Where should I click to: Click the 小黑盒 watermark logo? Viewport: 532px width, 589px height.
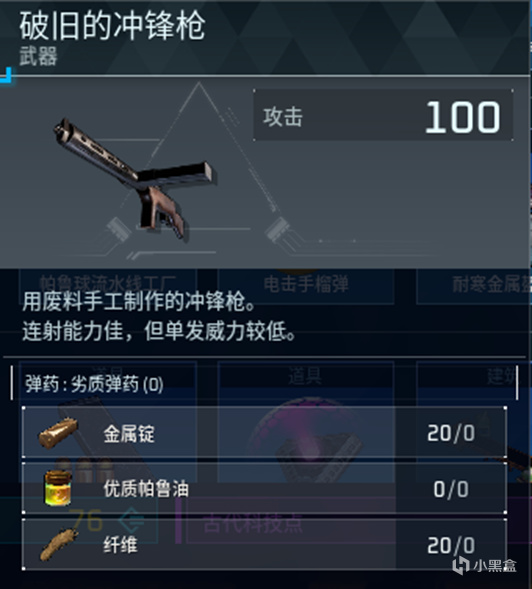[x=484, y=566]
